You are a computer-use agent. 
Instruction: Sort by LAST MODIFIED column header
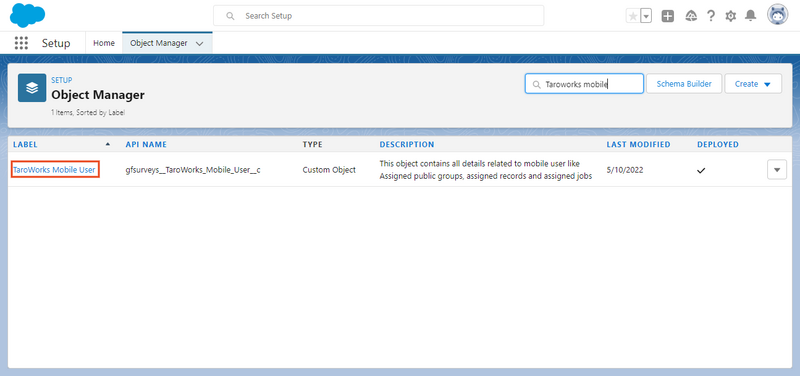638,144
